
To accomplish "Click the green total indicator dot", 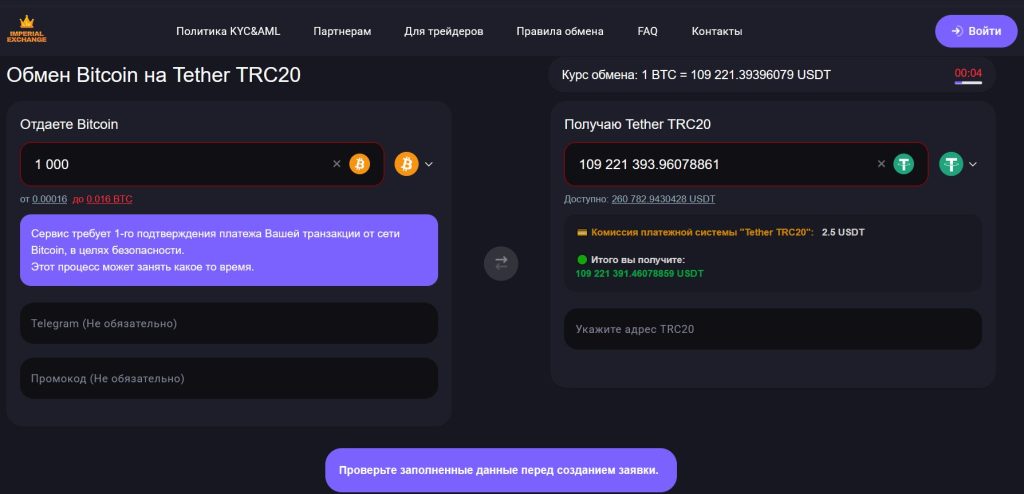I will tap(581, 260).
